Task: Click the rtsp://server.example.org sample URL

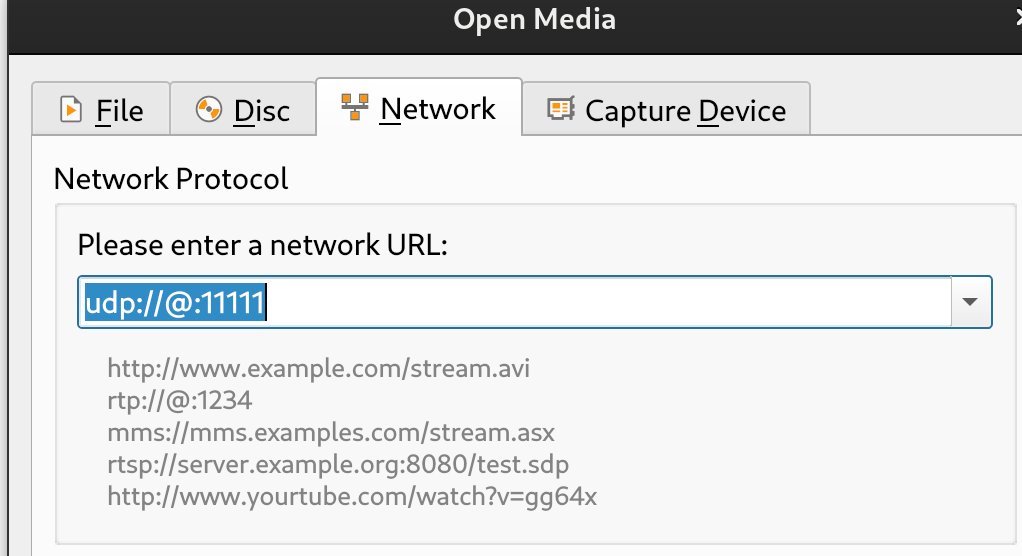Action: pyautogui.click(x=339, y=464)
